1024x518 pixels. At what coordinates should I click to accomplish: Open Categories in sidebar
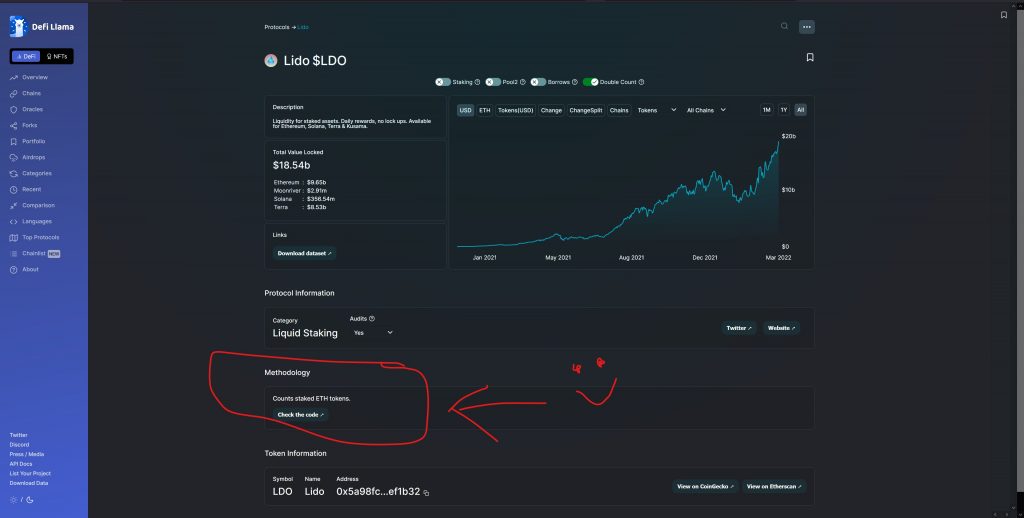point(31,173)
